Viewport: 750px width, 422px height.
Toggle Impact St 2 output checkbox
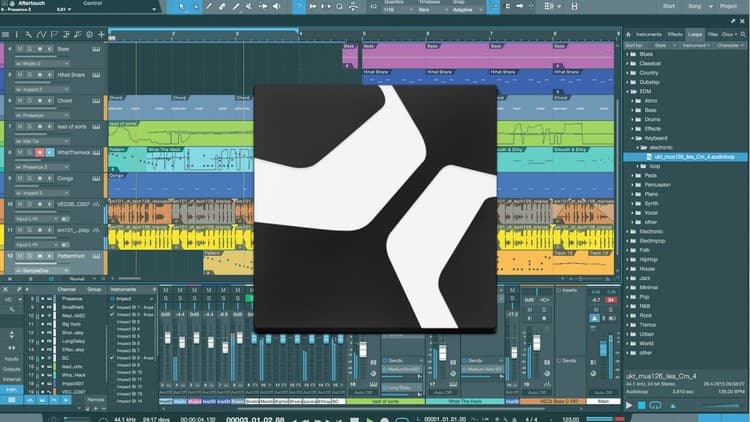coord(112,314)
